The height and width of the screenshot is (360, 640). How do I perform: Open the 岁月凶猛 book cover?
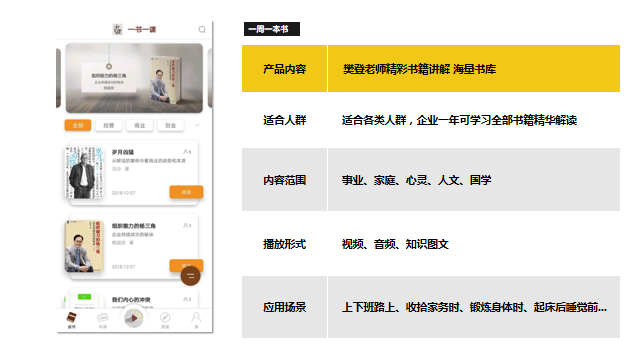click(x=84, y=172)
